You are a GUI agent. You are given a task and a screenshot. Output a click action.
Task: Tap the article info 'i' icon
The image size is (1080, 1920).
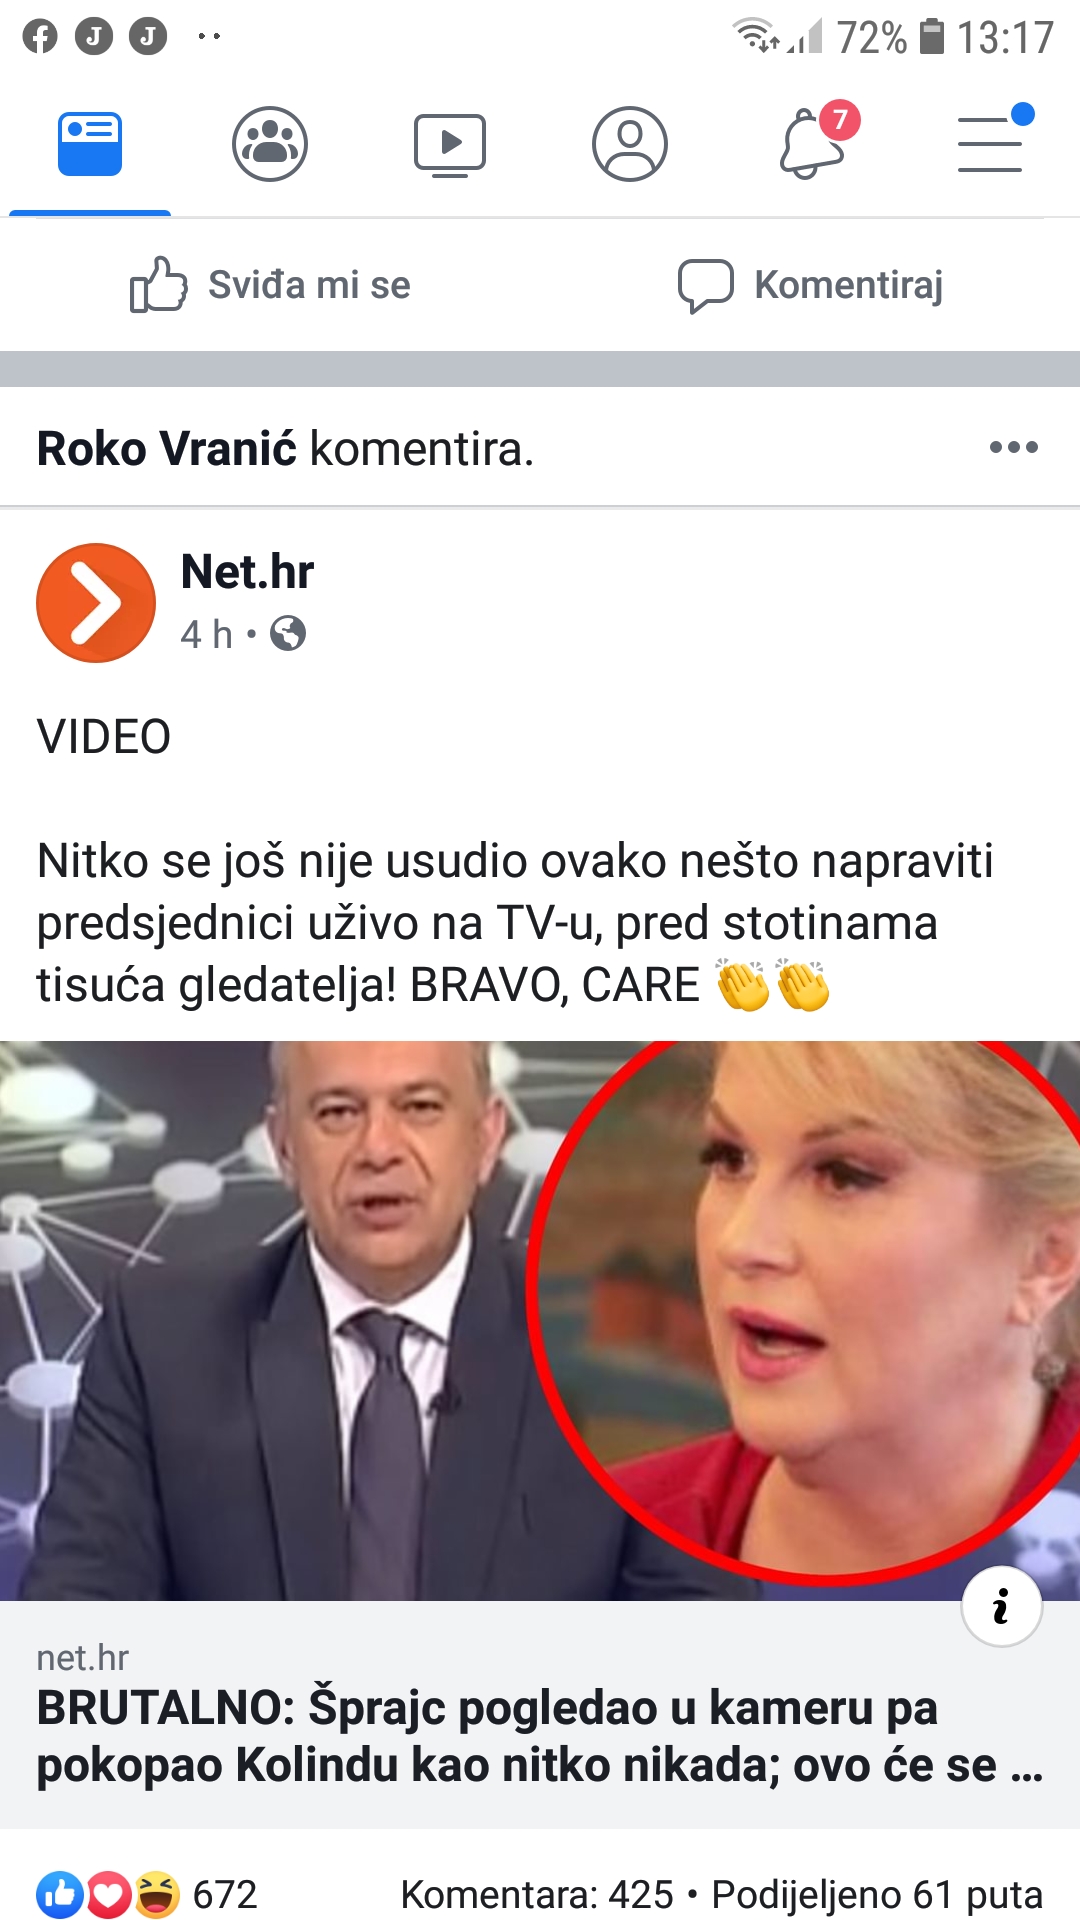(x=1002, y=1606)
